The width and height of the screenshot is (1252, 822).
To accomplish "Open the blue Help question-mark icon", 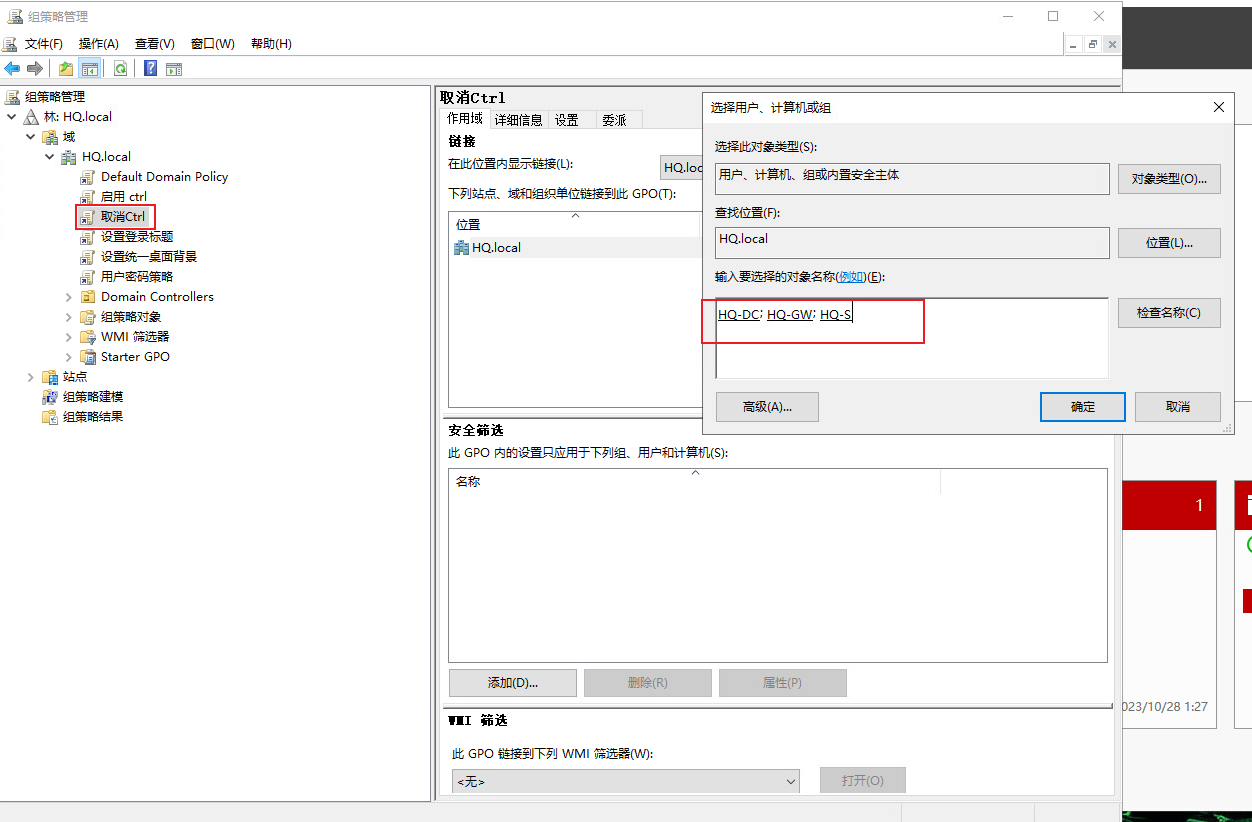I will tap(150, 68).
